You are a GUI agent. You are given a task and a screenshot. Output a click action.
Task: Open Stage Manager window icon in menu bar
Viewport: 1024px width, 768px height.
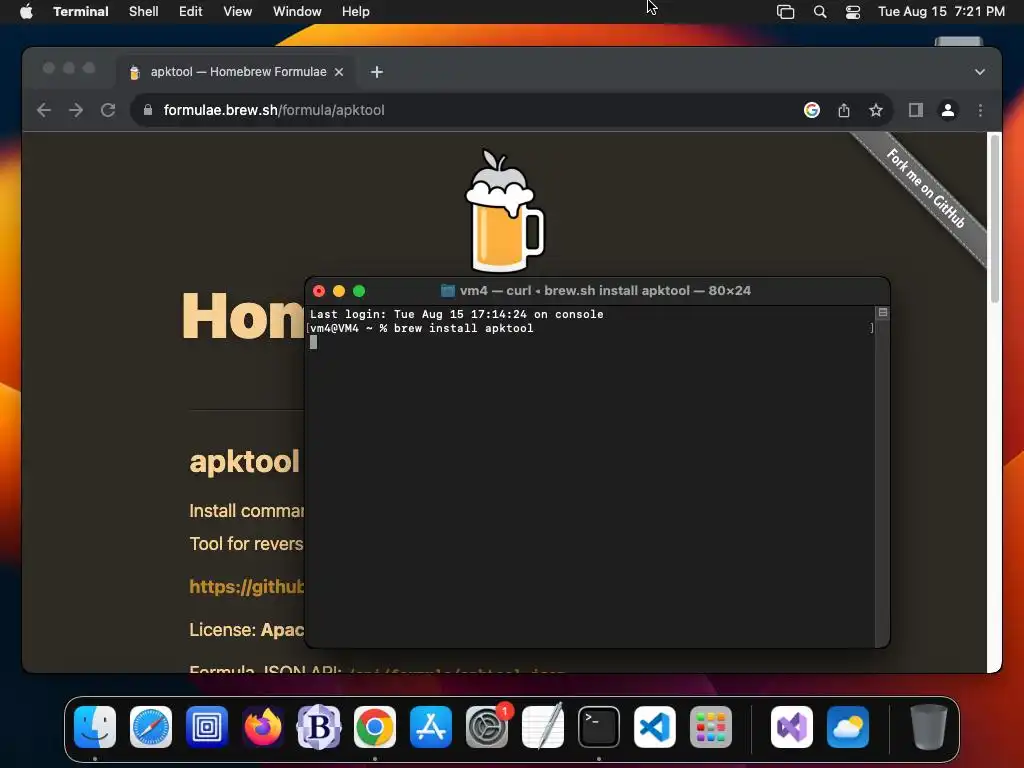pos(786,12)
